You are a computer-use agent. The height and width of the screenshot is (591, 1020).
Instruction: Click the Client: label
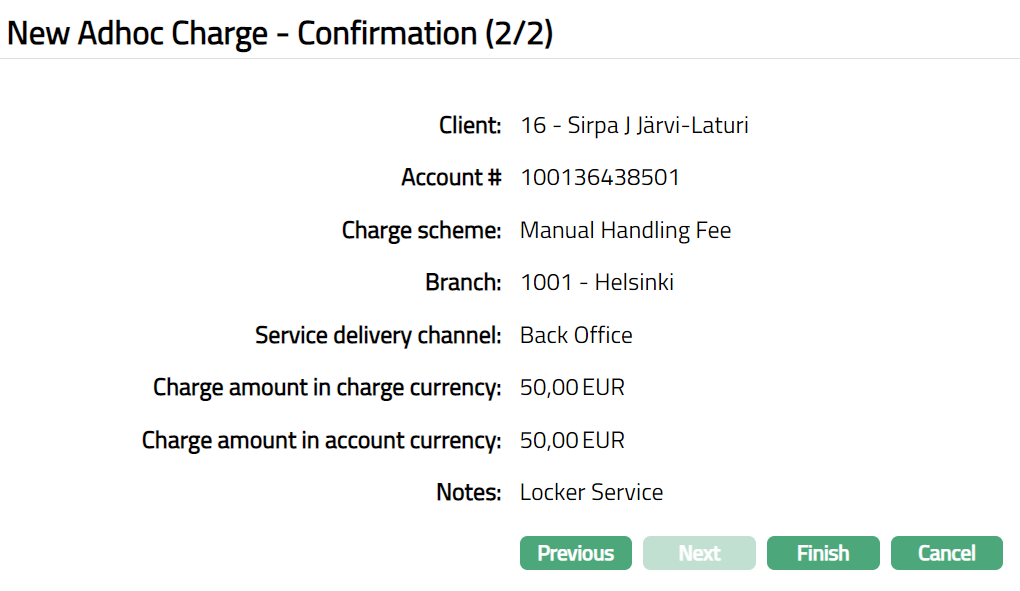coord(470,125)
